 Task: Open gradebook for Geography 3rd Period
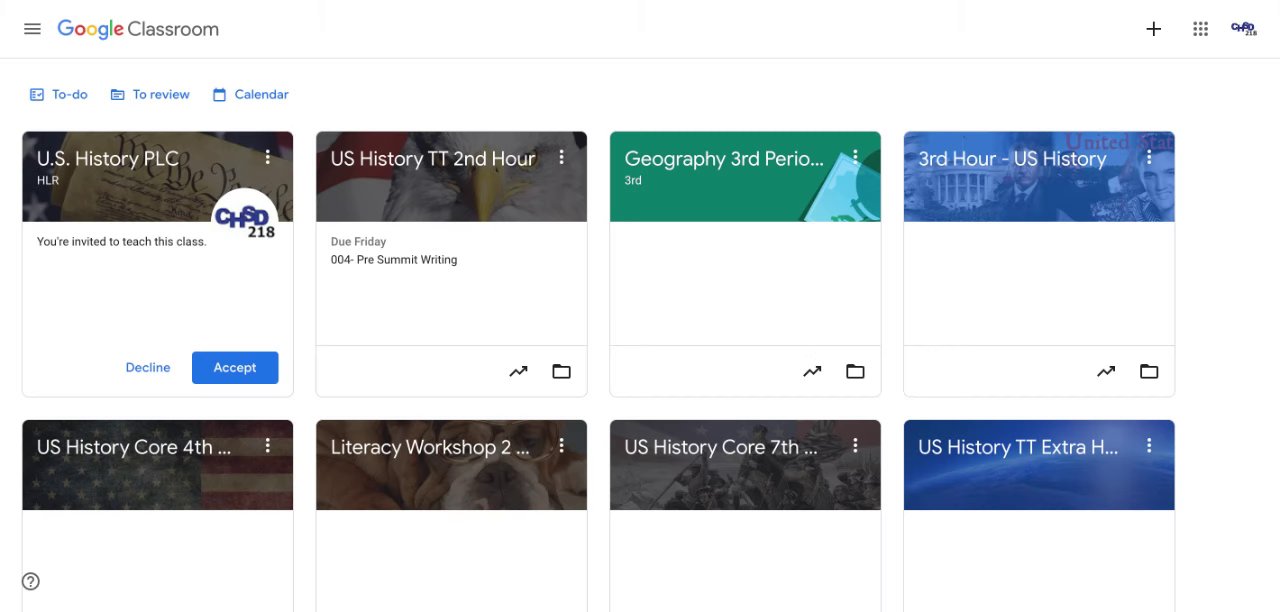click(812, 371)
